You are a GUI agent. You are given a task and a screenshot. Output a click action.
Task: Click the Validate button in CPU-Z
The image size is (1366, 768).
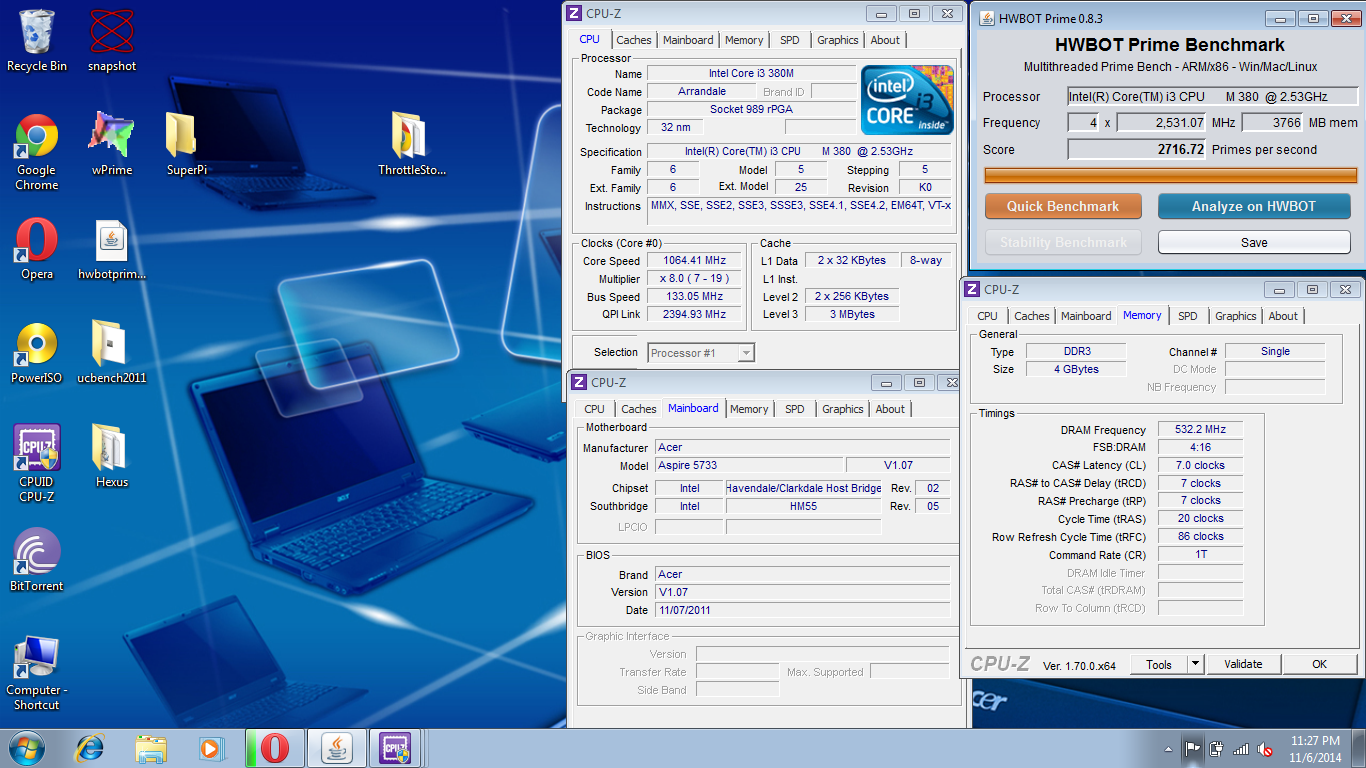(1243, 664)
